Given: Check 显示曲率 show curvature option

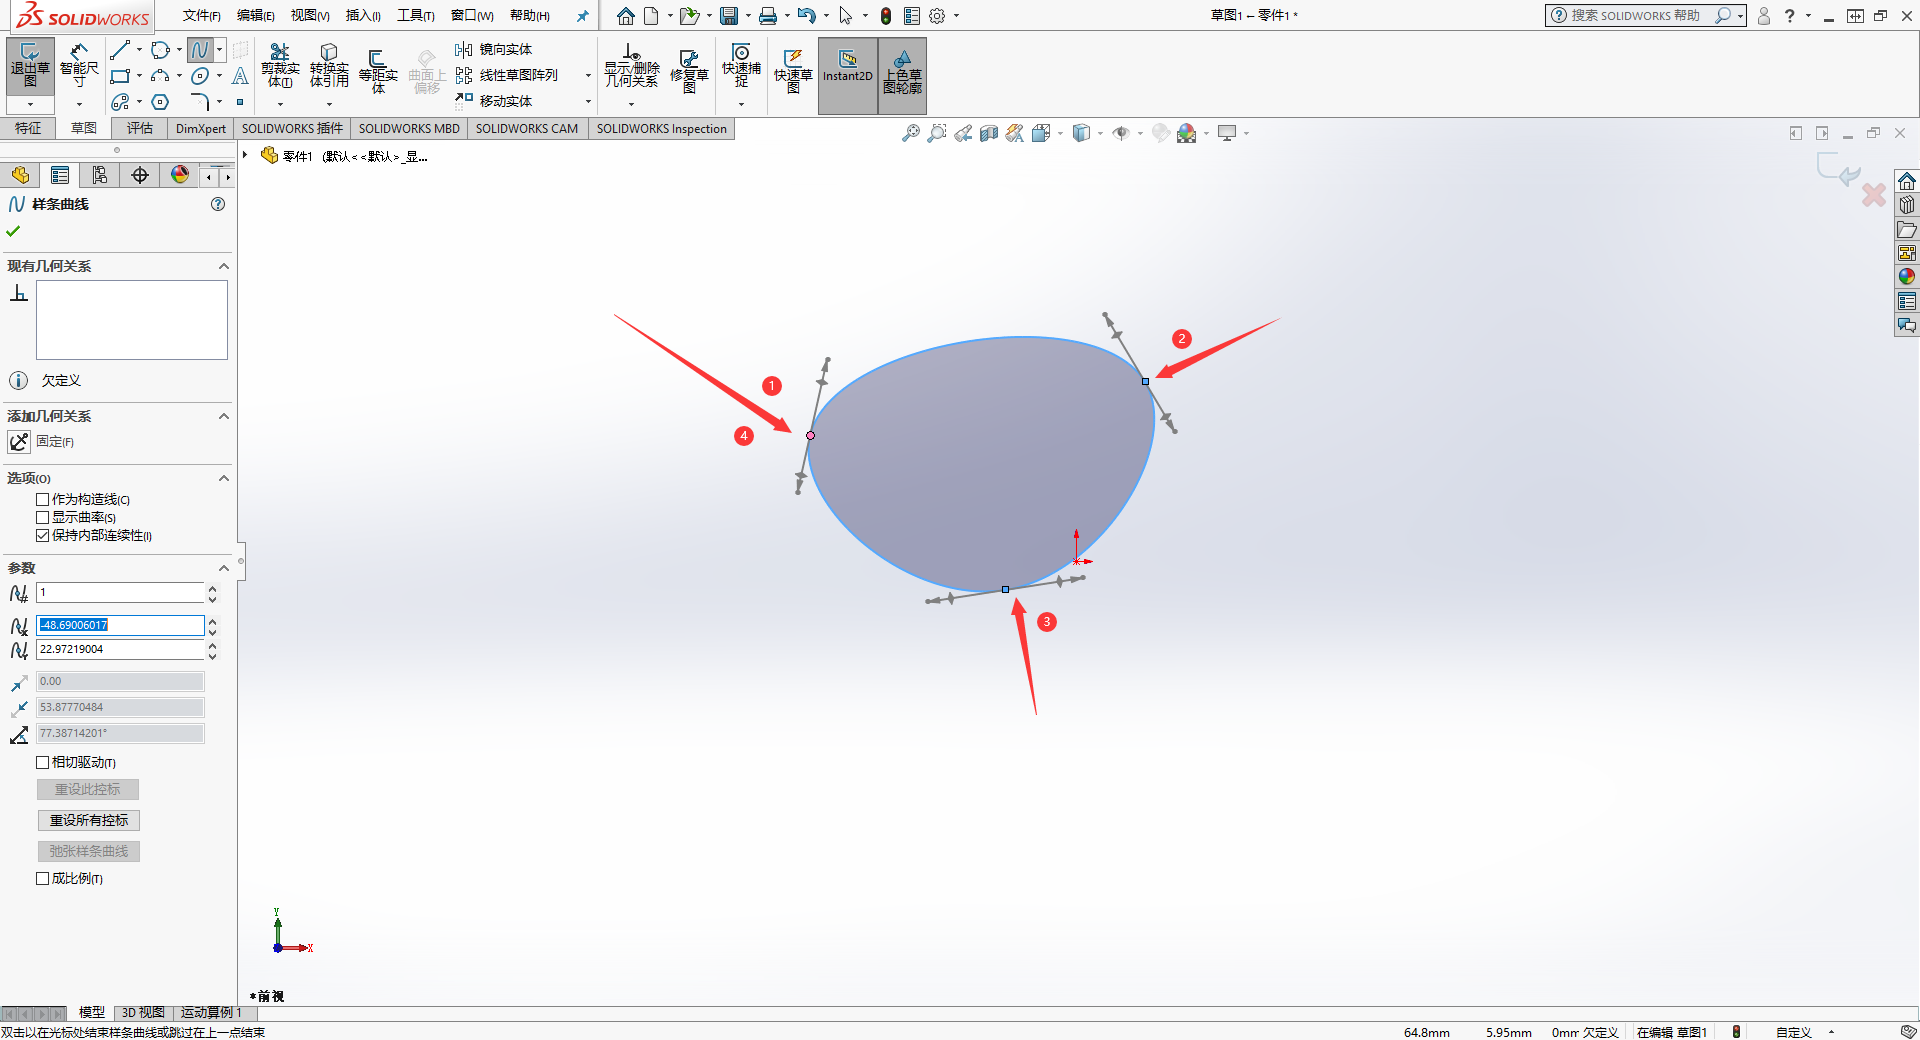Looking at the screenshot, I should coord(43,517).
